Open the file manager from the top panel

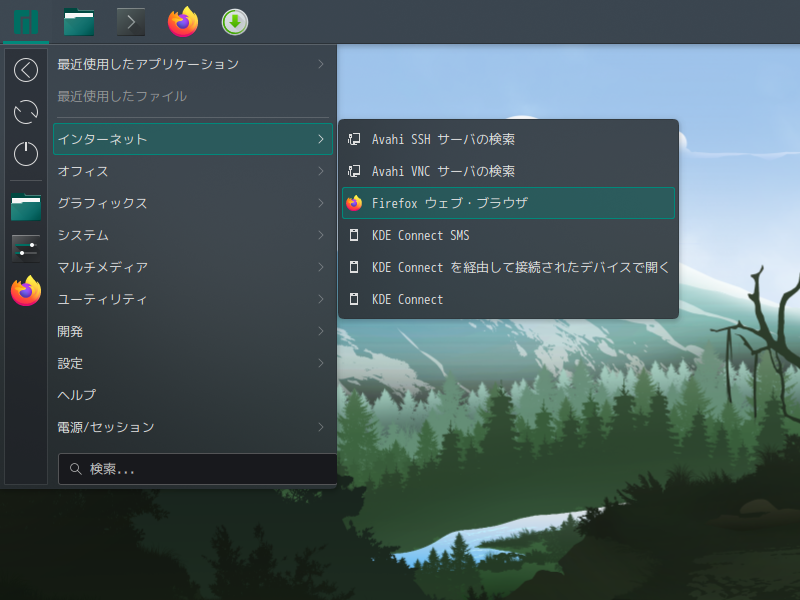79,22
